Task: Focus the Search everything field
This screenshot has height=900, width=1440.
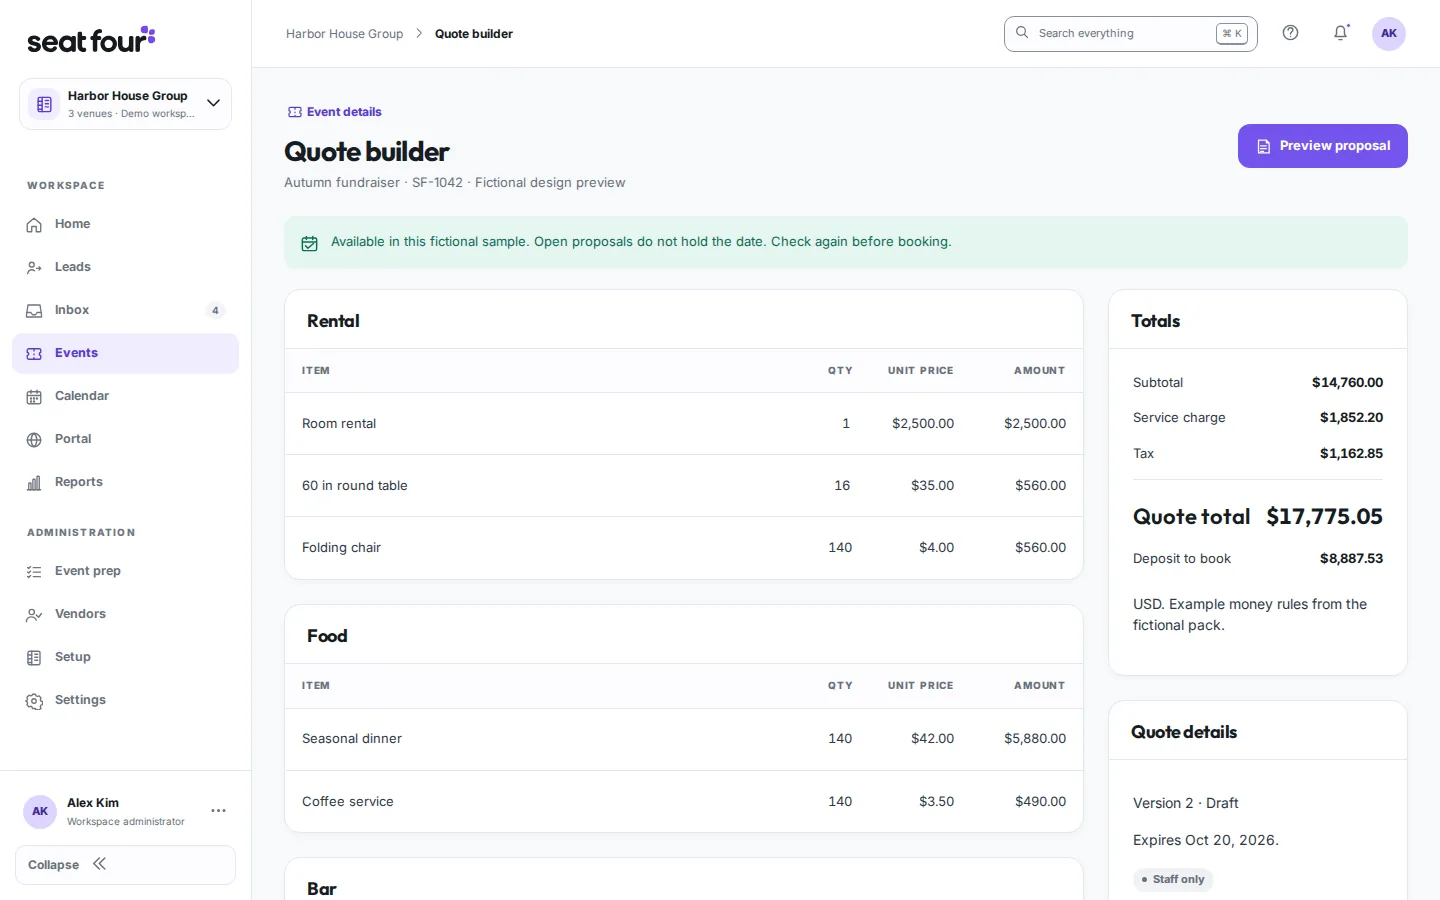Action: [x=1130, y=33]
